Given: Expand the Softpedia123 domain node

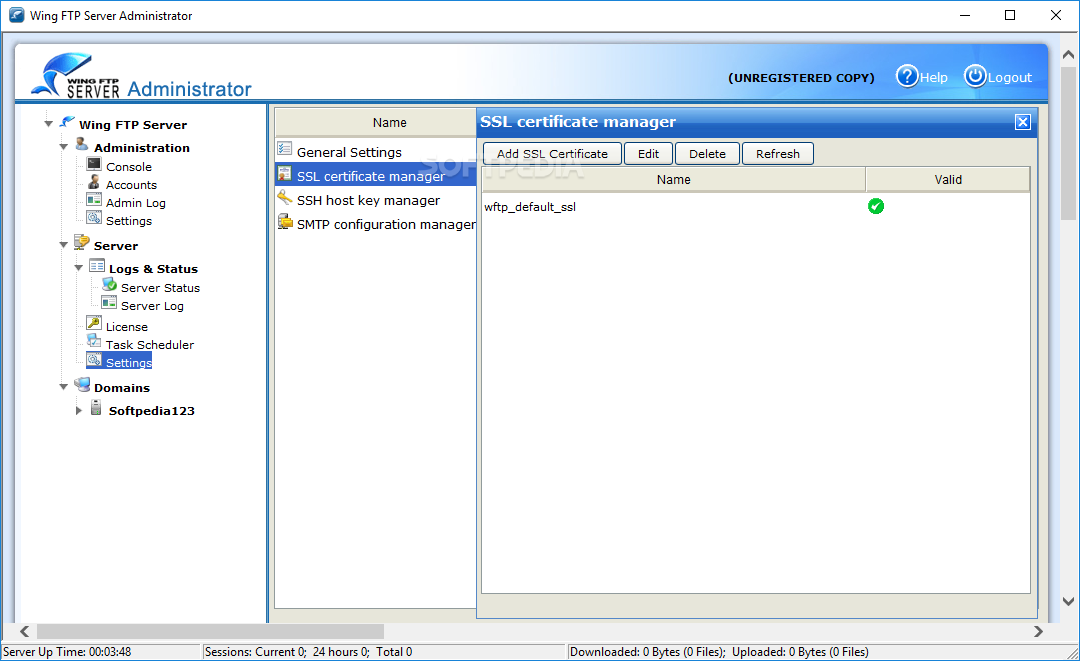Looking at the screenshot, I should pos(79,410).
